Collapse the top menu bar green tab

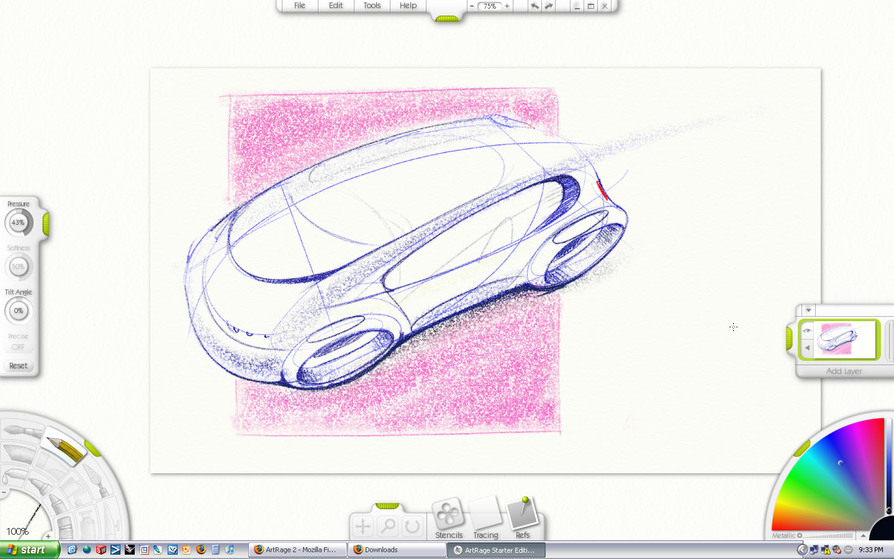pyautogui.click(x=447, y=17)
